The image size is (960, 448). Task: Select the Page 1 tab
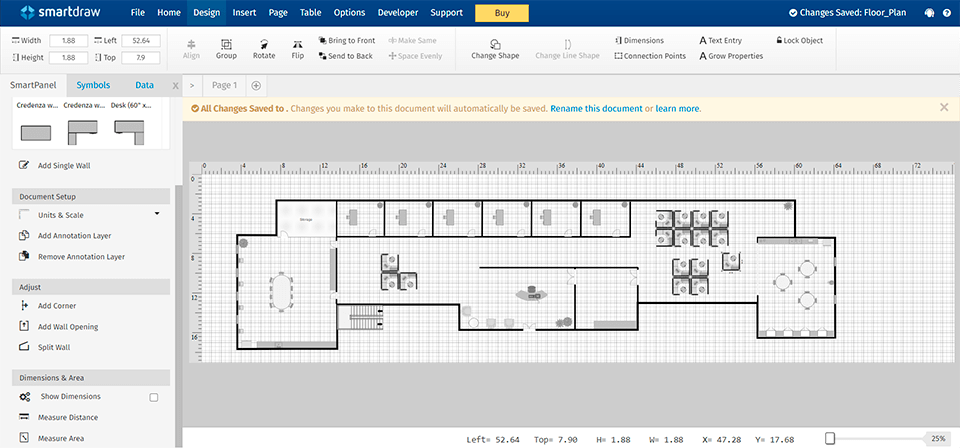224,86
